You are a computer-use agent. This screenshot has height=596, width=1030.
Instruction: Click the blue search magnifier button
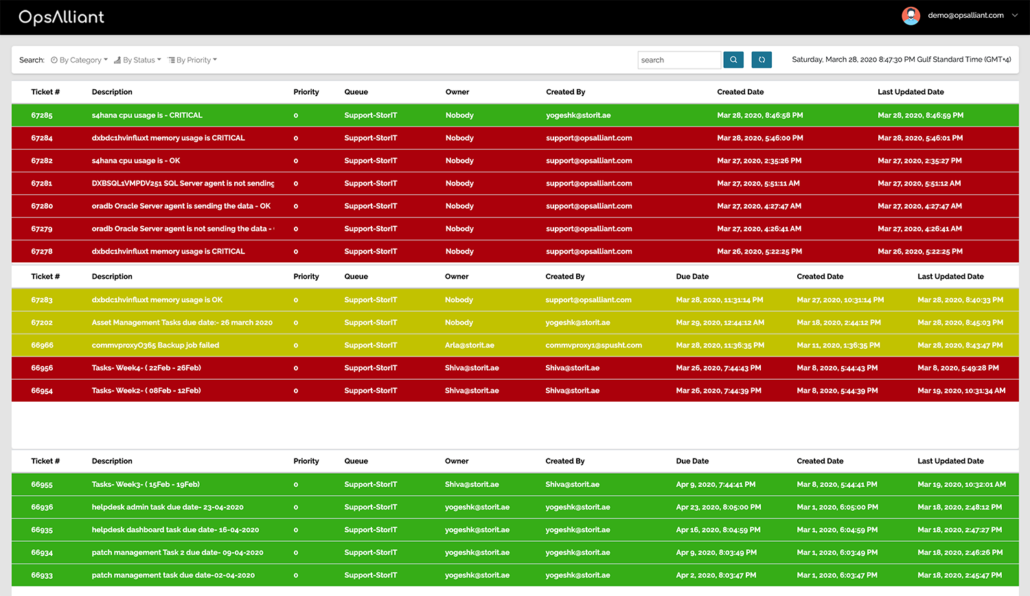733,60
